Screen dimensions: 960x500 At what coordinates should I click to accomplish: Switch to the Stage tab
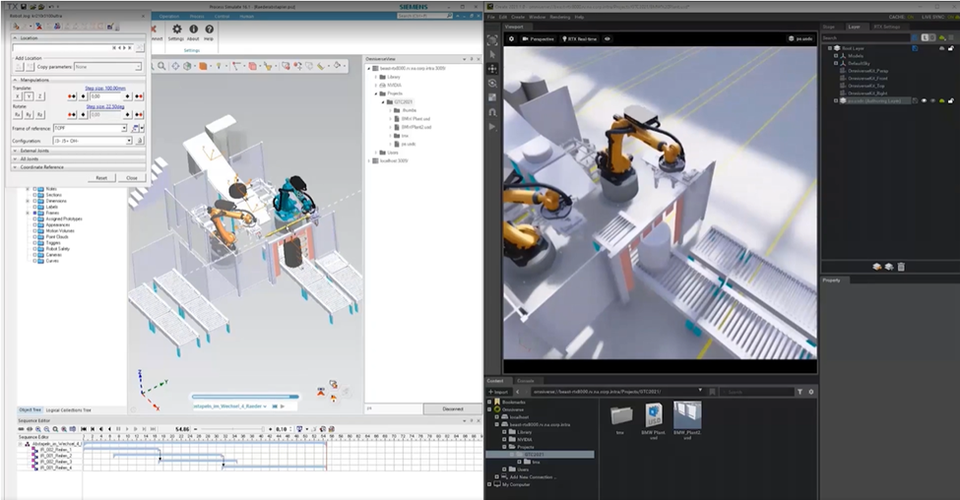(x=828, y=27)
